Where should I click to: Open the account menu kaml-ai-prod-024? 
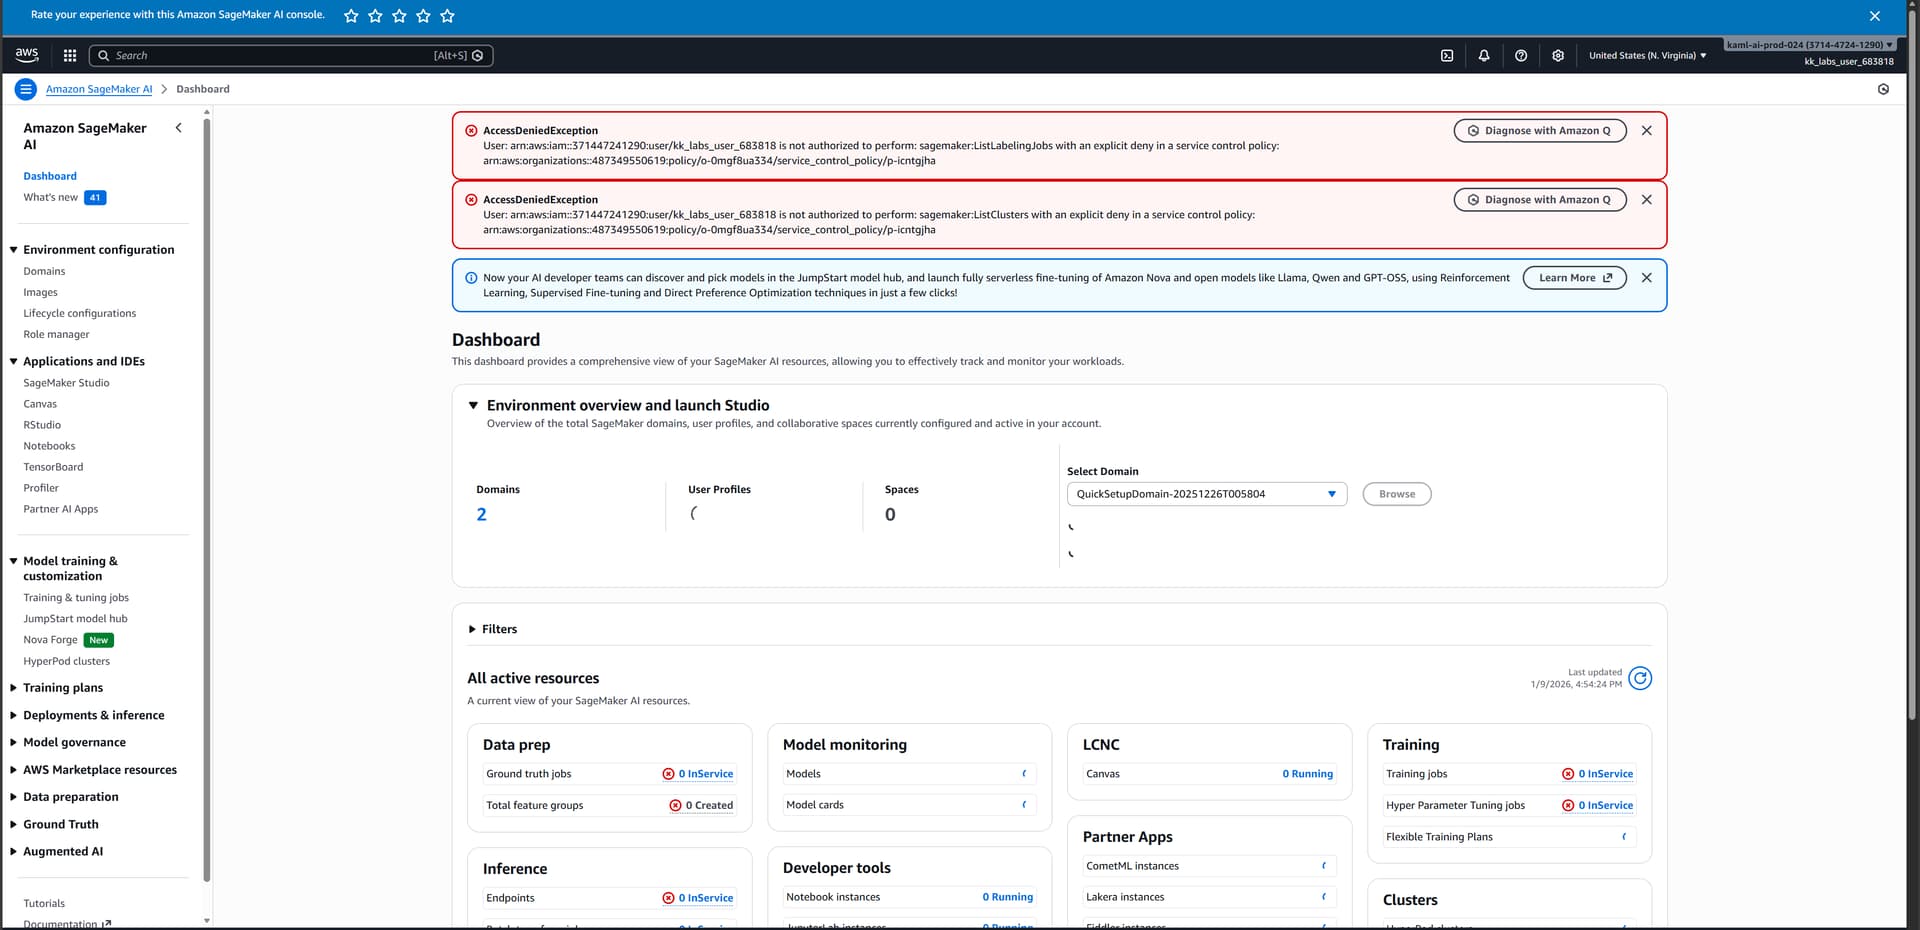tap(1809, 45)
